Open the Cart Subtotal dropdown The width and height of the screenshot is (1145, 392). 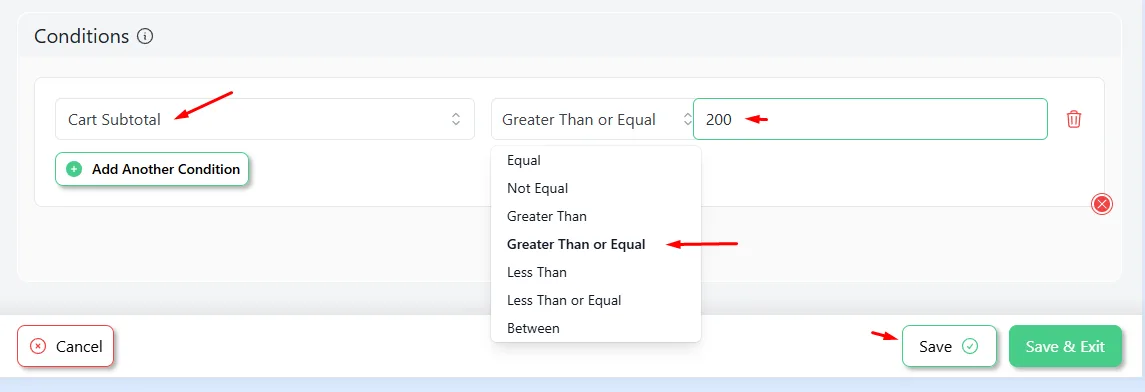(x=265, y=119)
